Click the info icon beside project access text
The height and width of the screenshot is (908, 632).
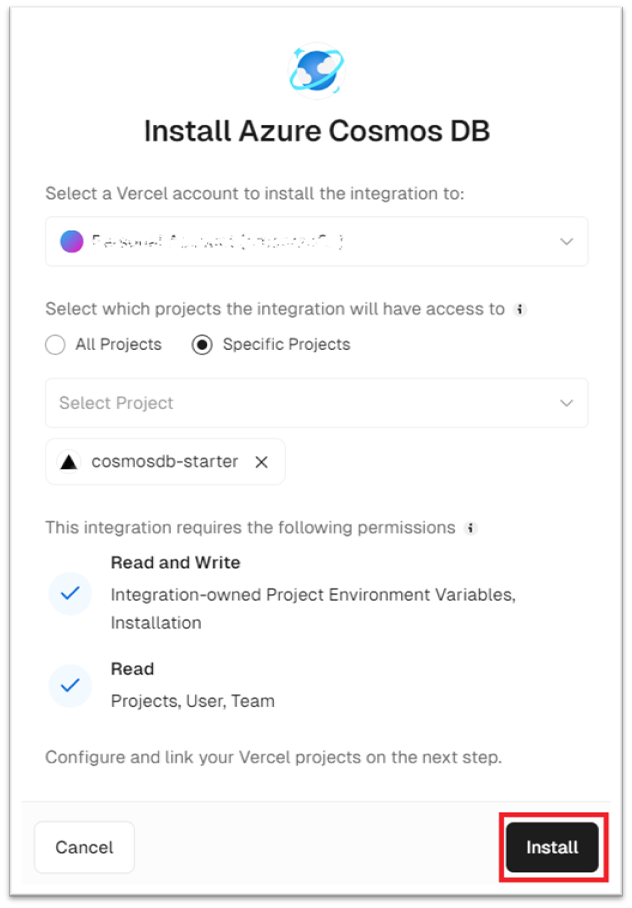[519, 310]
